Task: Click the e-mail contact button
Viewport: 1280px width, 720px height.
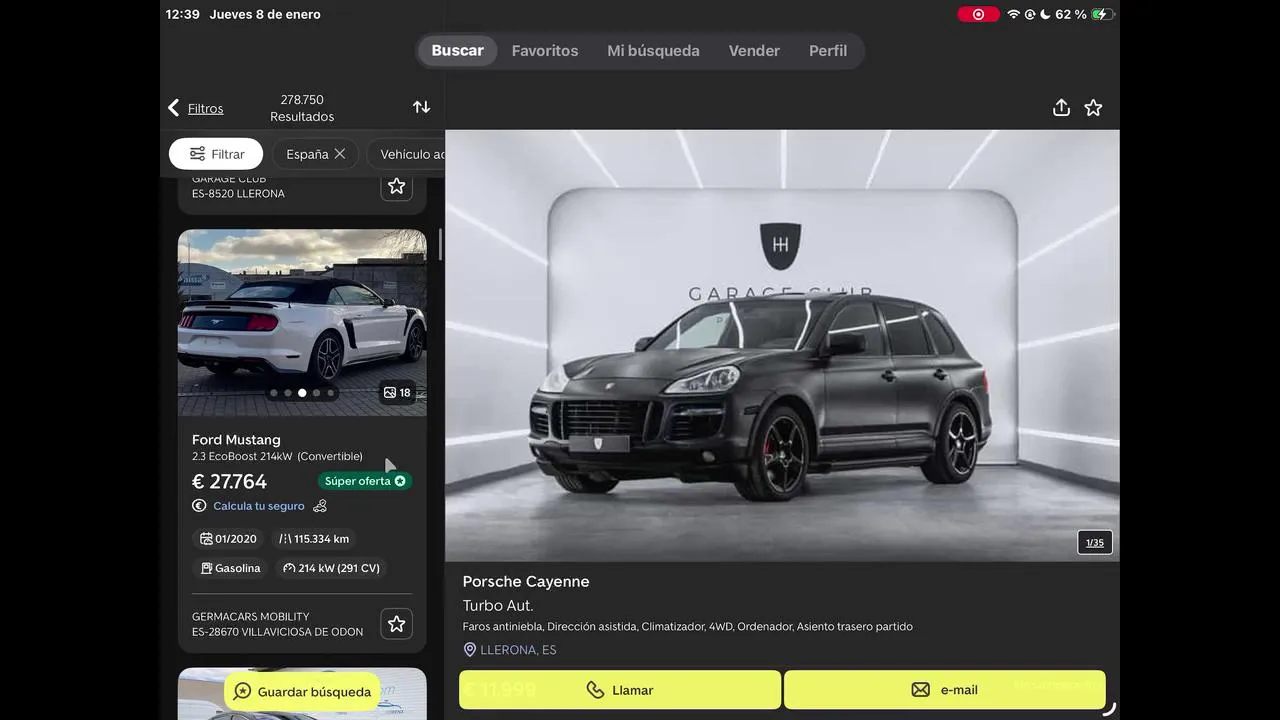Action: click(945, 690)
